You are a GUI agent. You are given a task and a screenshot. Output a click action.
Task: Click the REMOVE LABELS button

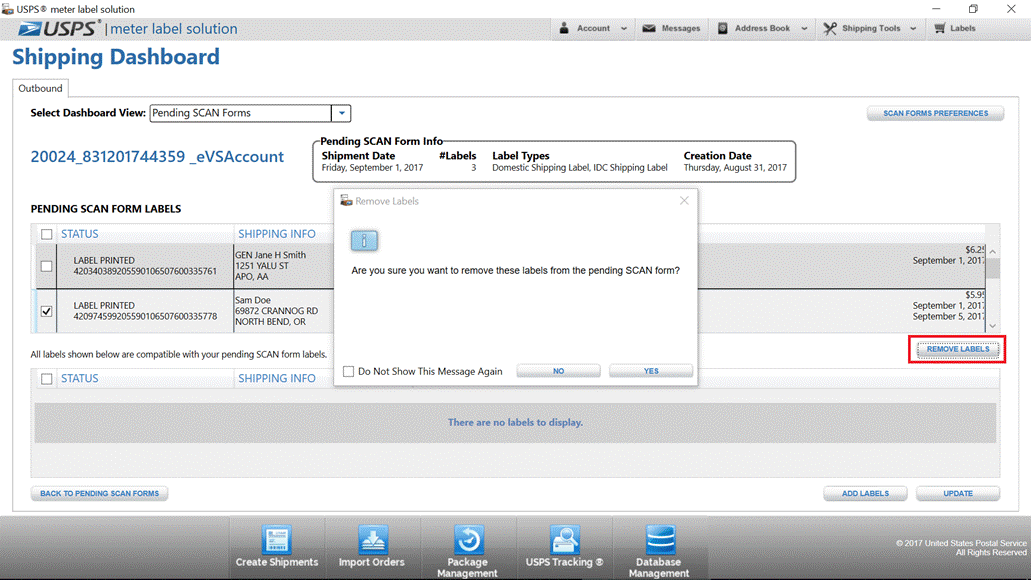(x=958, y=349)
